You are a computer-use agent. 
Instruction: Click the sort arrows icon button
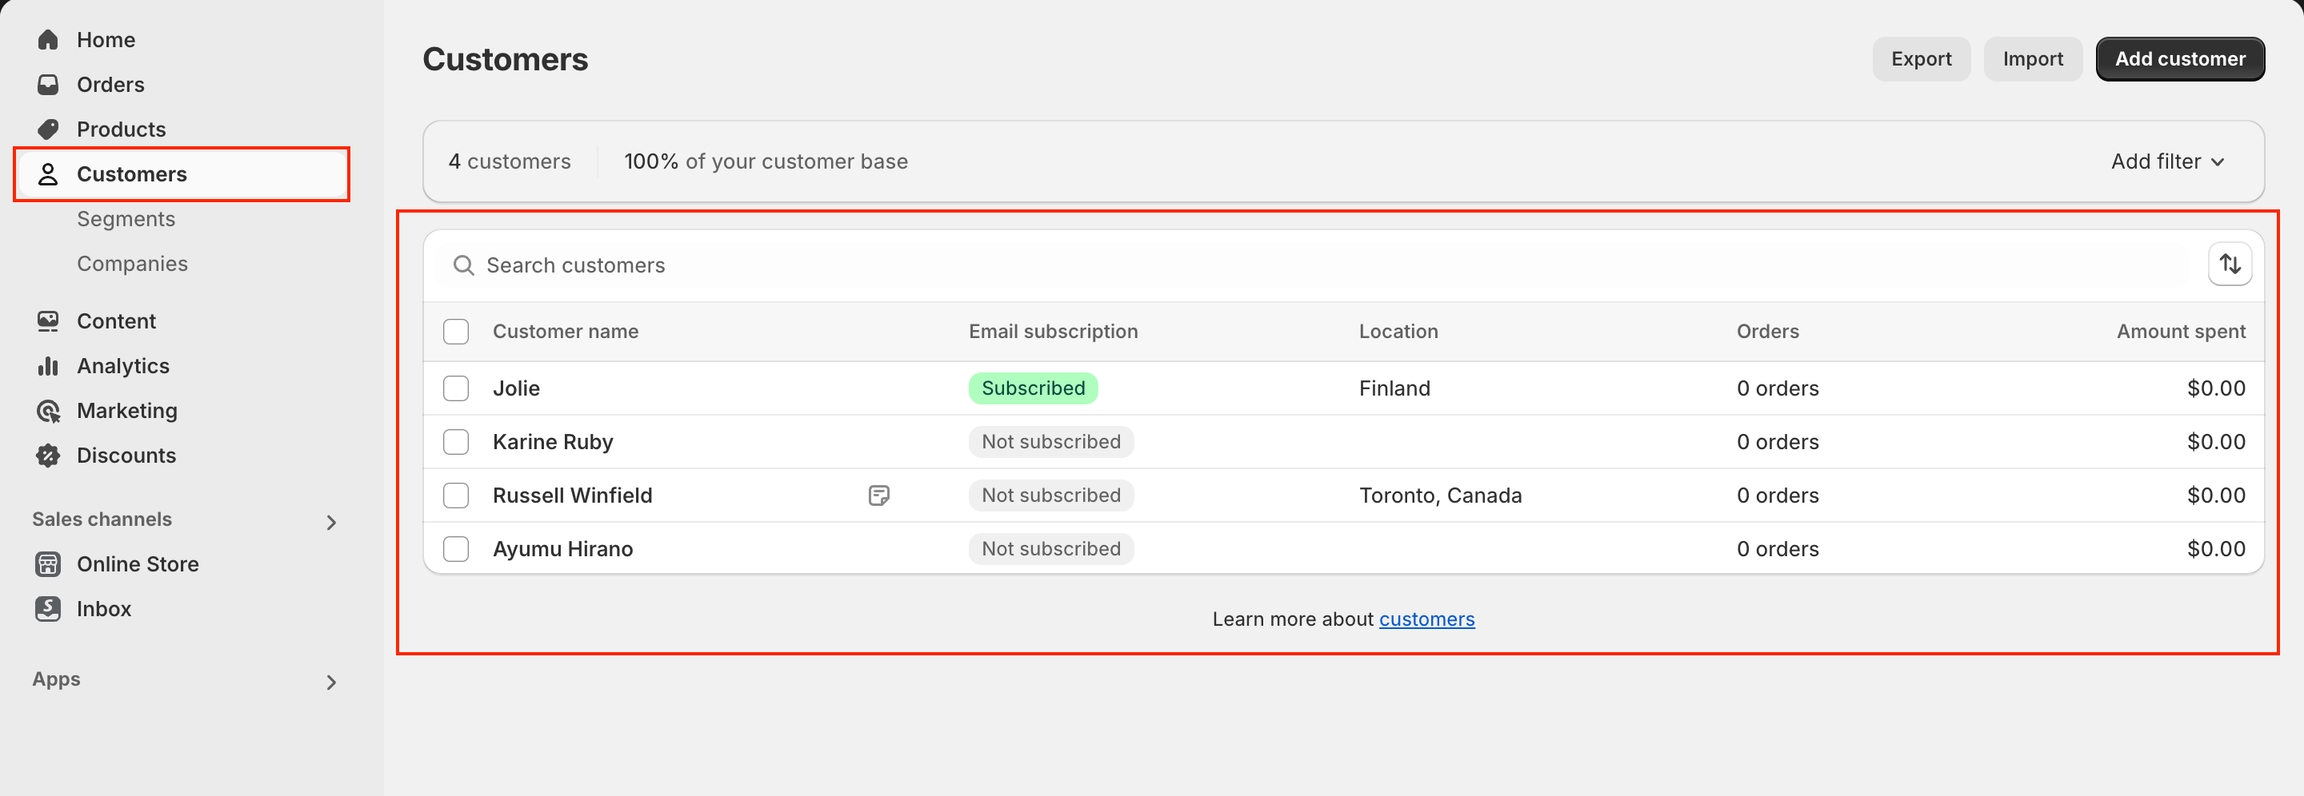(2229, 264)
